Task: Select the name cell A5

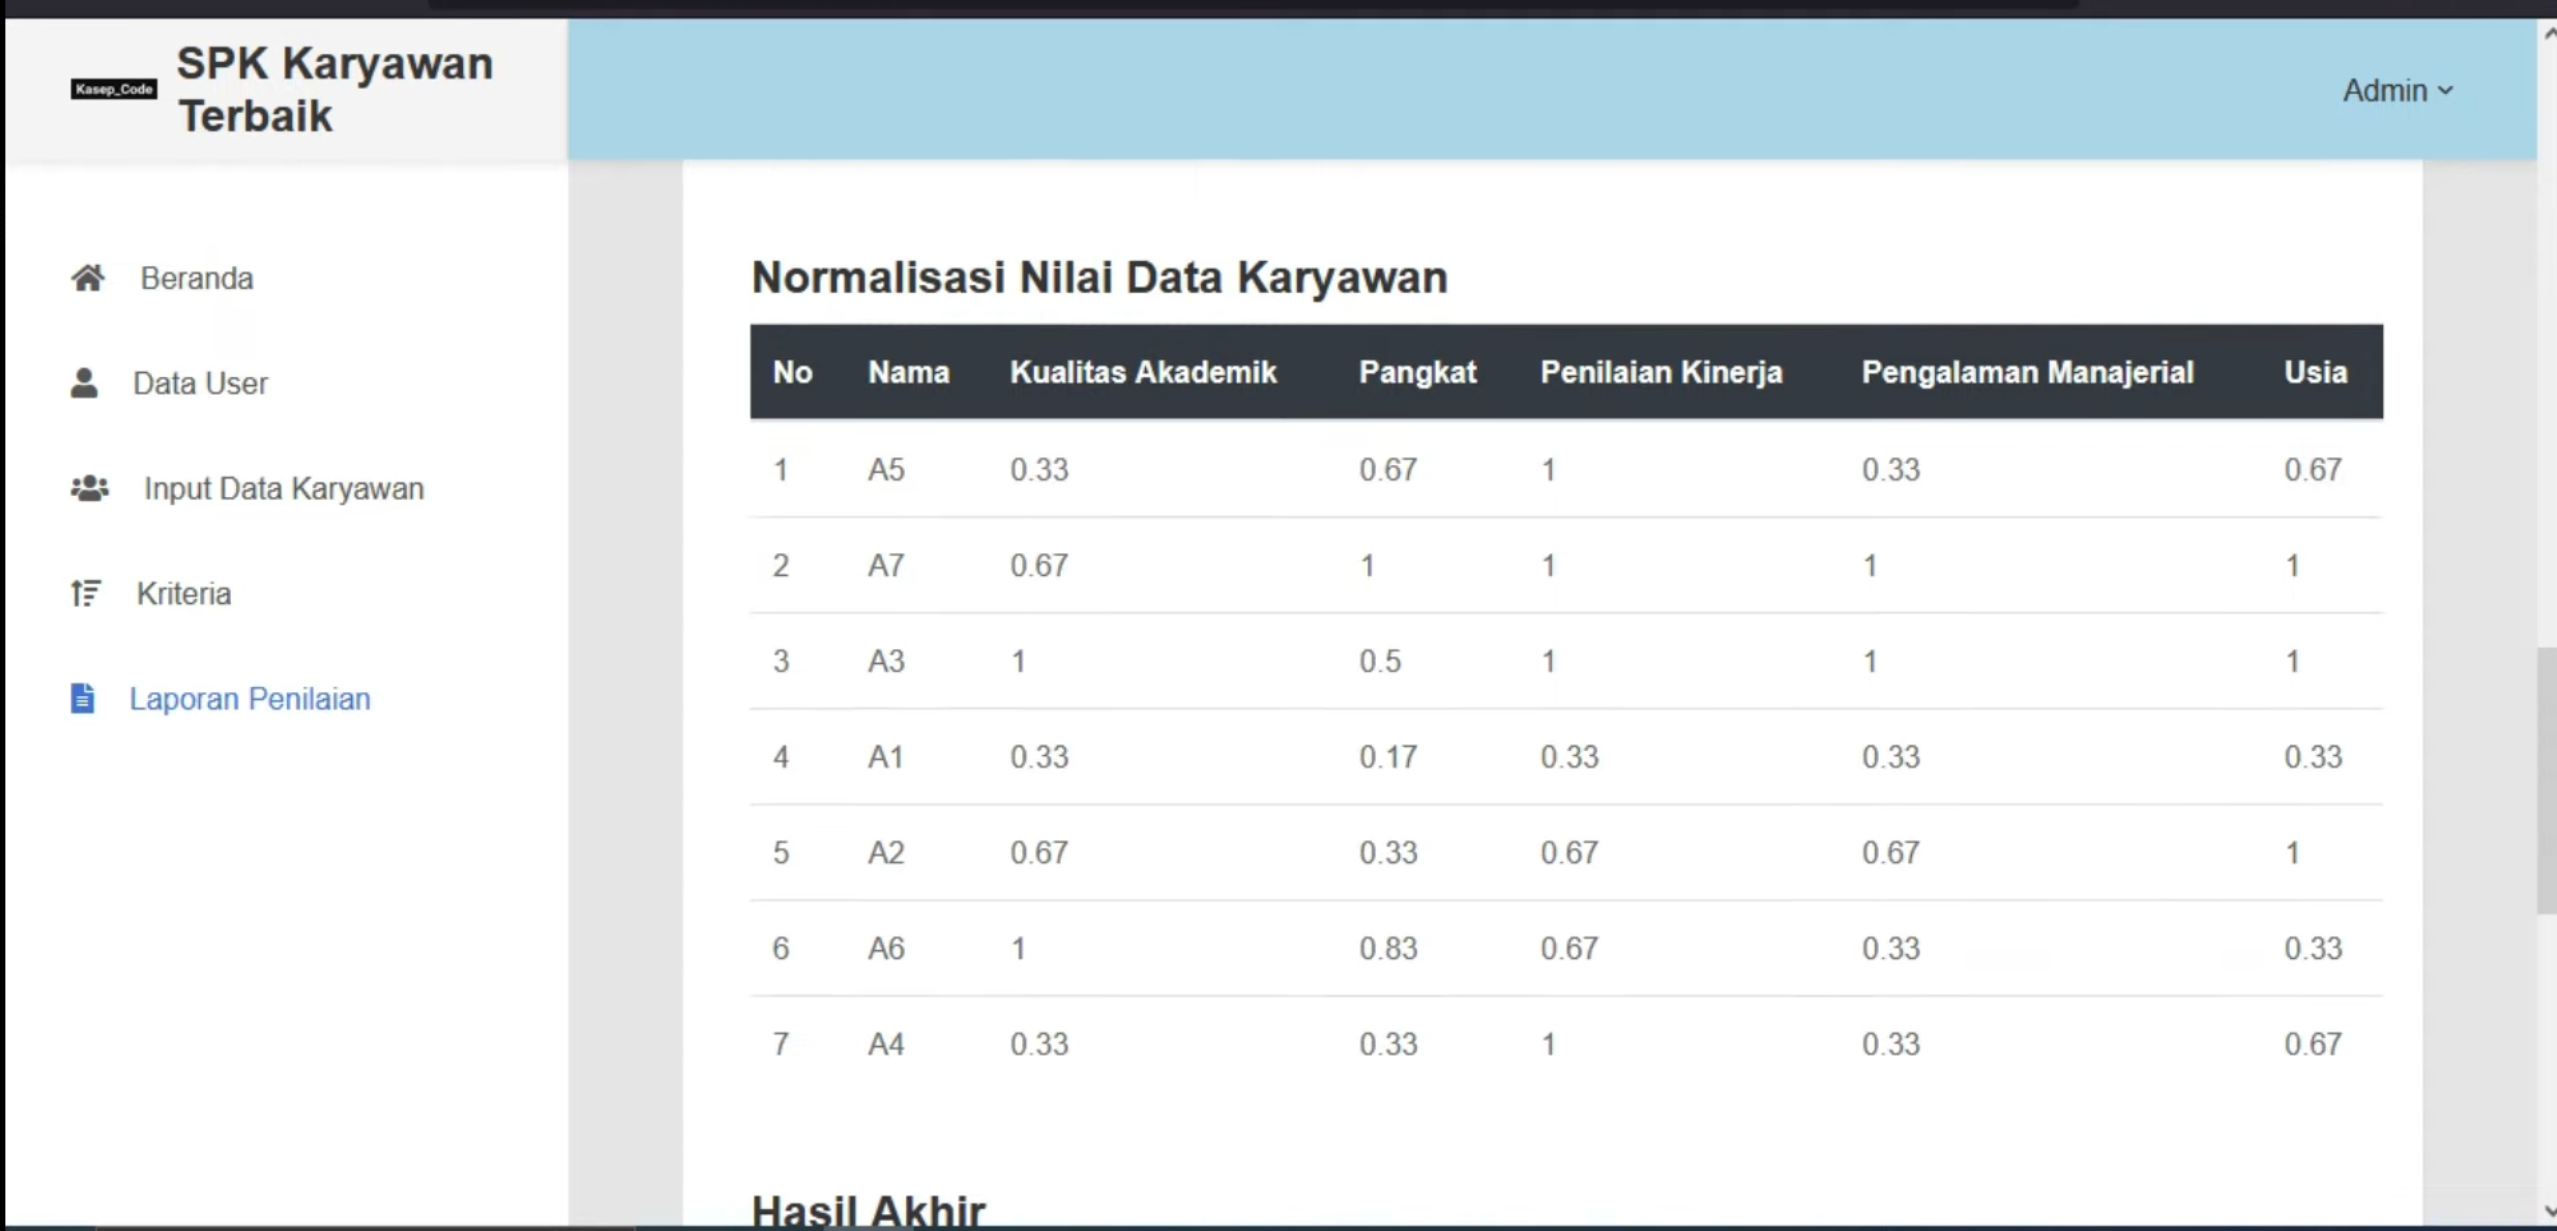Action: coord(886,469)
